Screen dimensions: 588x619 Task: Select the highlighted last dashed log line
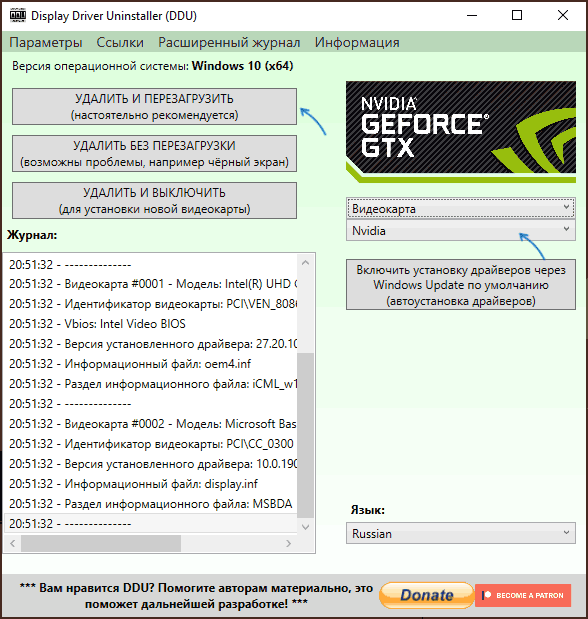pos(150,523)
